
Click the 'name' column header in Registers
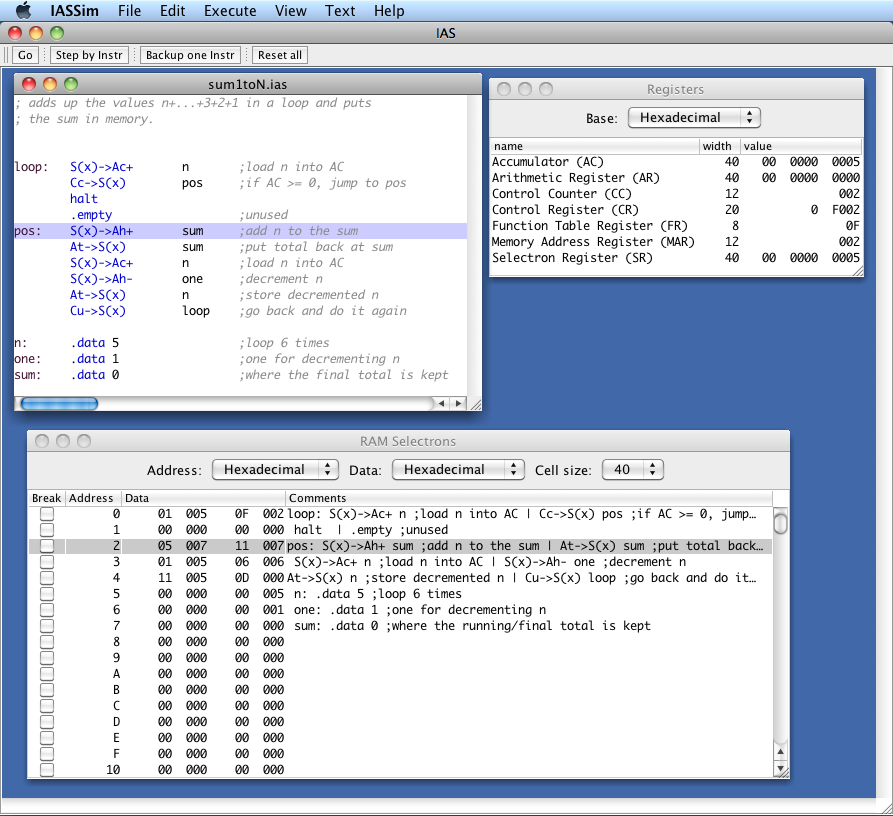(595, 146)
